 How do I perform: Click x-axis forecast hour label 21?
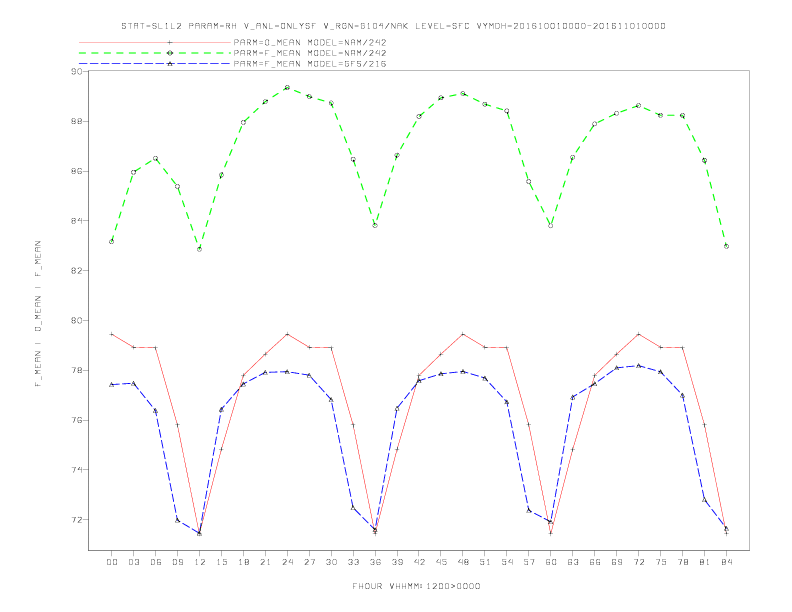click(265, 562)
